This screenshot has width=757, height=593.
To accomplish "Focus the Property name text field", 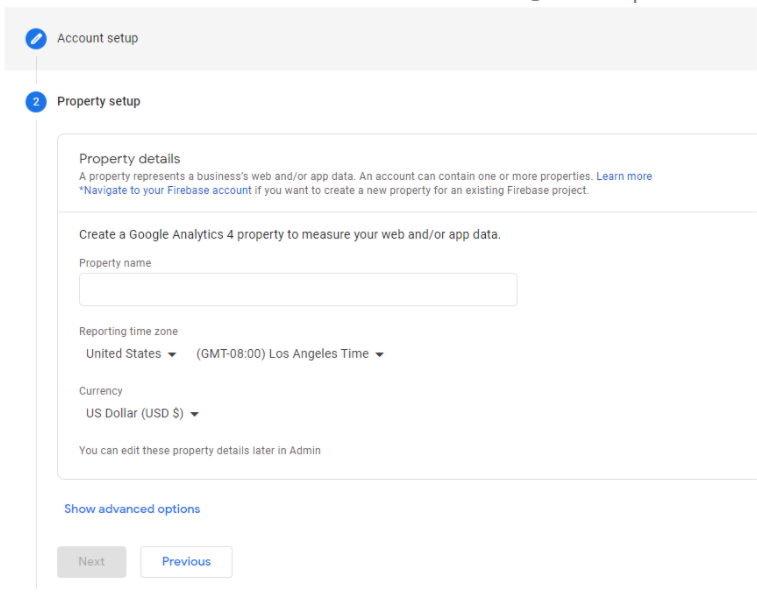I will 298,290.
